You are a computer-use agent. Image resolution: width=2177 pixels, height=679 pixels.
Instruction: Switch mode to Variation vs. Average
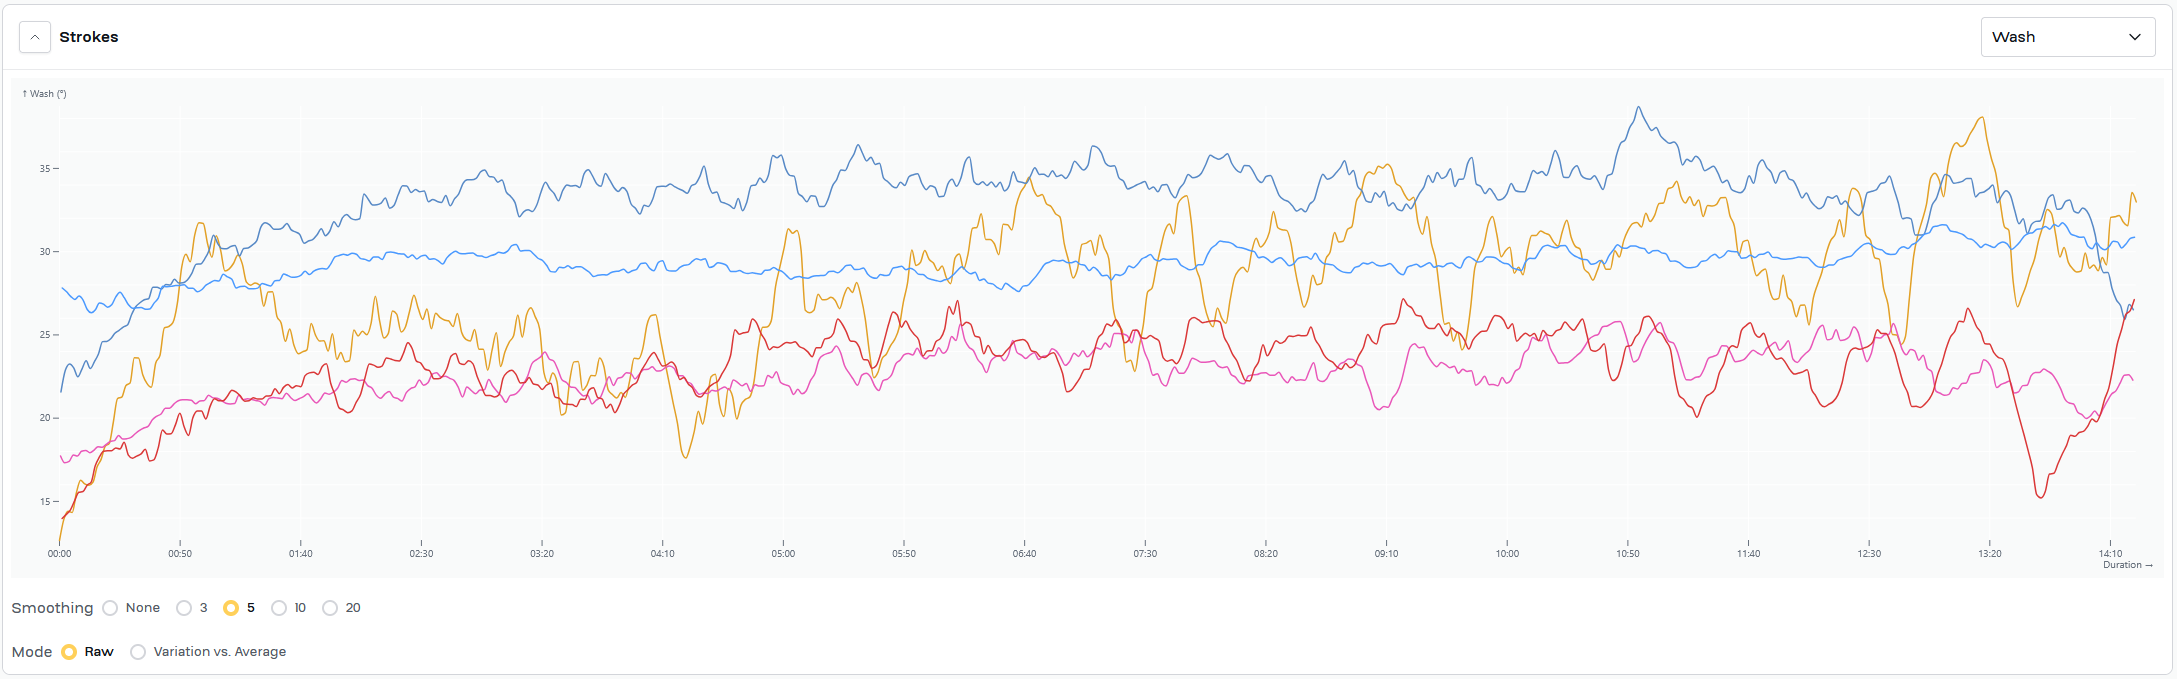pyautogui.click(x=138, y=652)
